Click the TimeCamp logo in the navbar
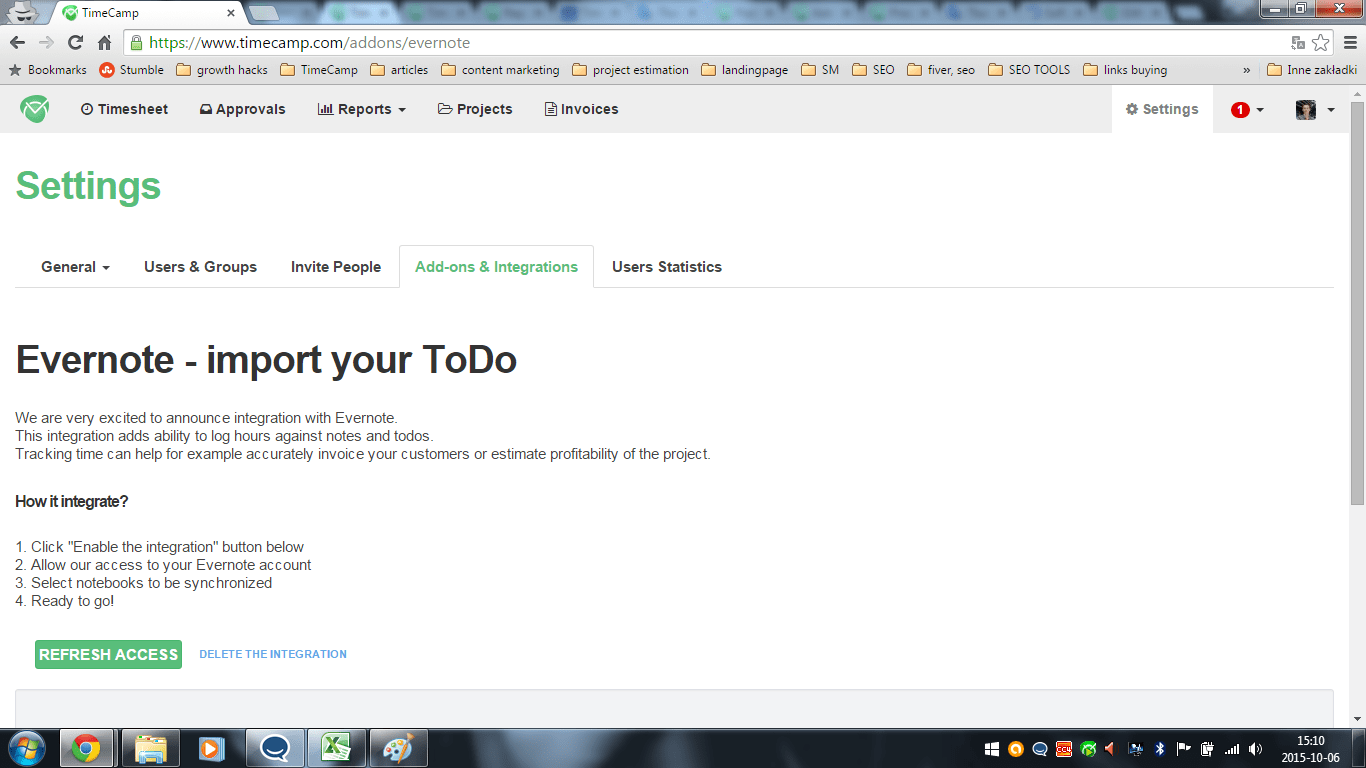Image resolution: width=1366 pixels, height=768 pixels. pyautogui.click(x=34, y=109)
